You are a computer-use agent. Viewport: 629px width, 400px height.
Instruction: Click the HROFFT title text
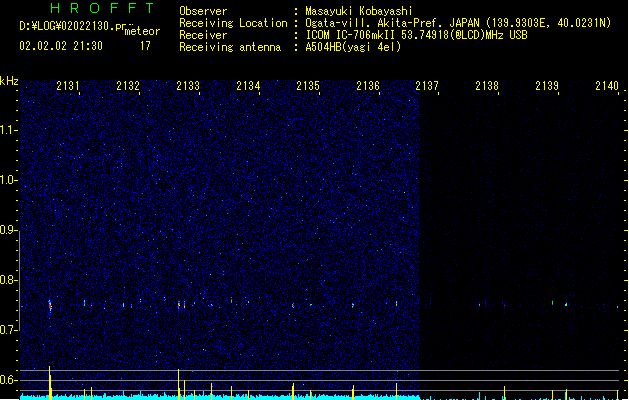pyautogui.click(x=103, y=8)
